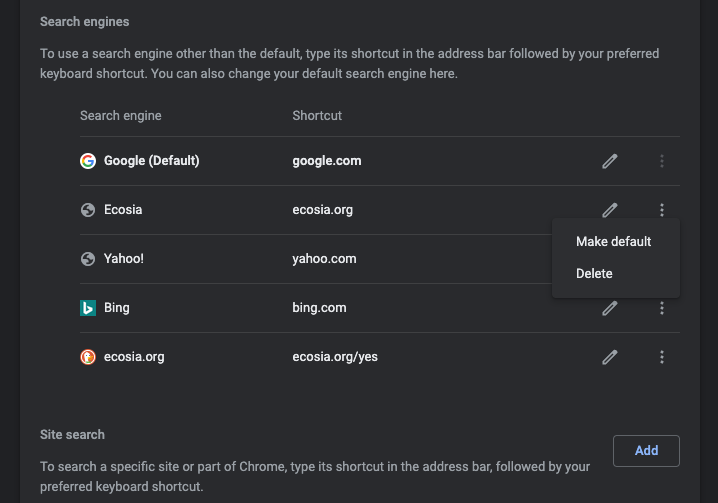Open more actions for Bing
The width and height of the screenshot is (718, 503).
point(662,309)
